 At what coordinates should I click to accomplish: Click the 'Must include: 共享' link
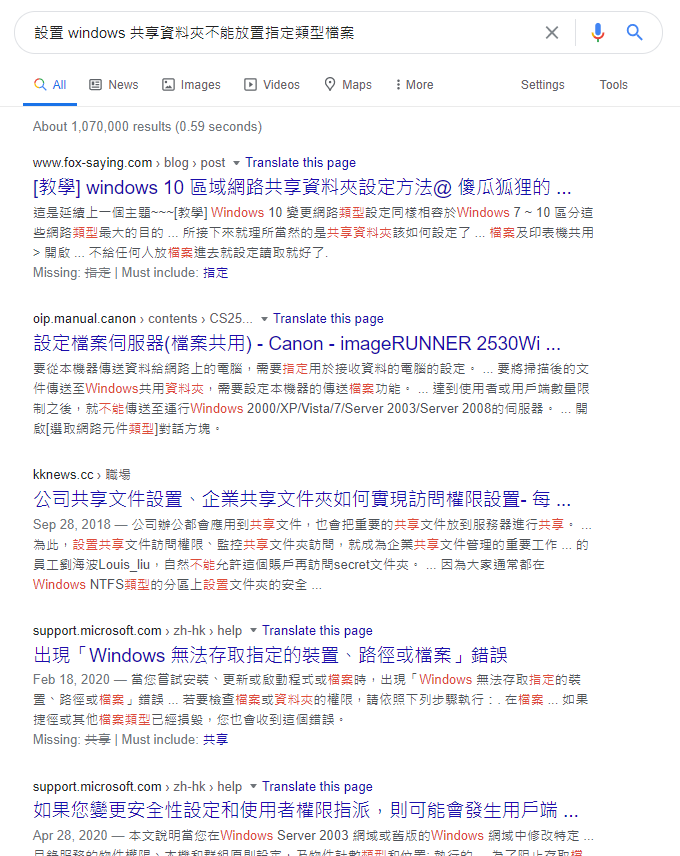216,739
